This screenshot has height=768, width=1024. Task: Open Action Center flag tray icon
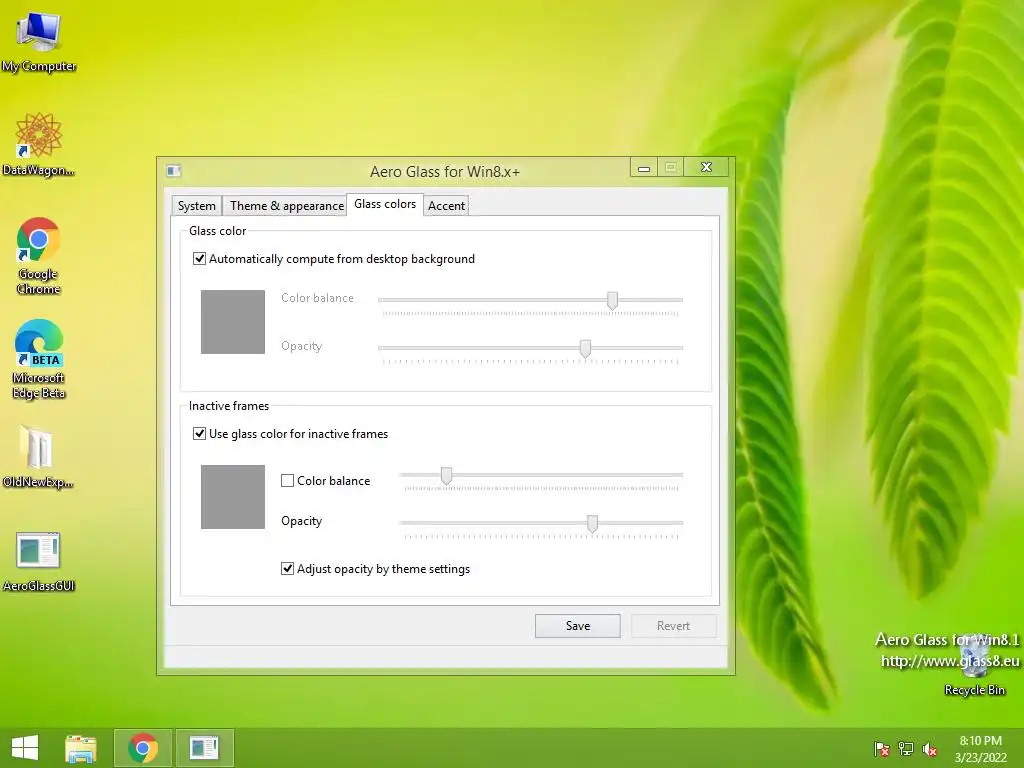coord(882,749)
